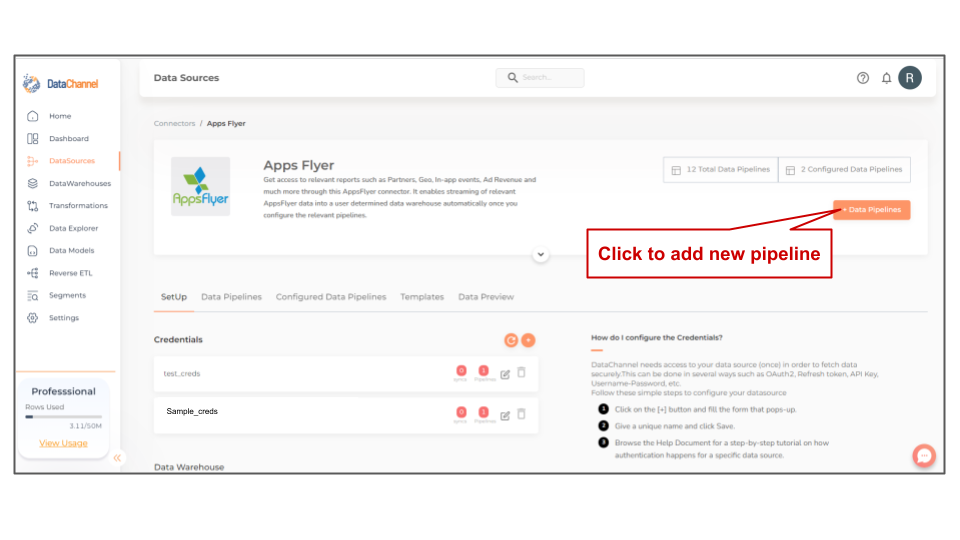Edit the Sample_creds credential
Viewport: 960px width, 540px height.
coord(505,416)
